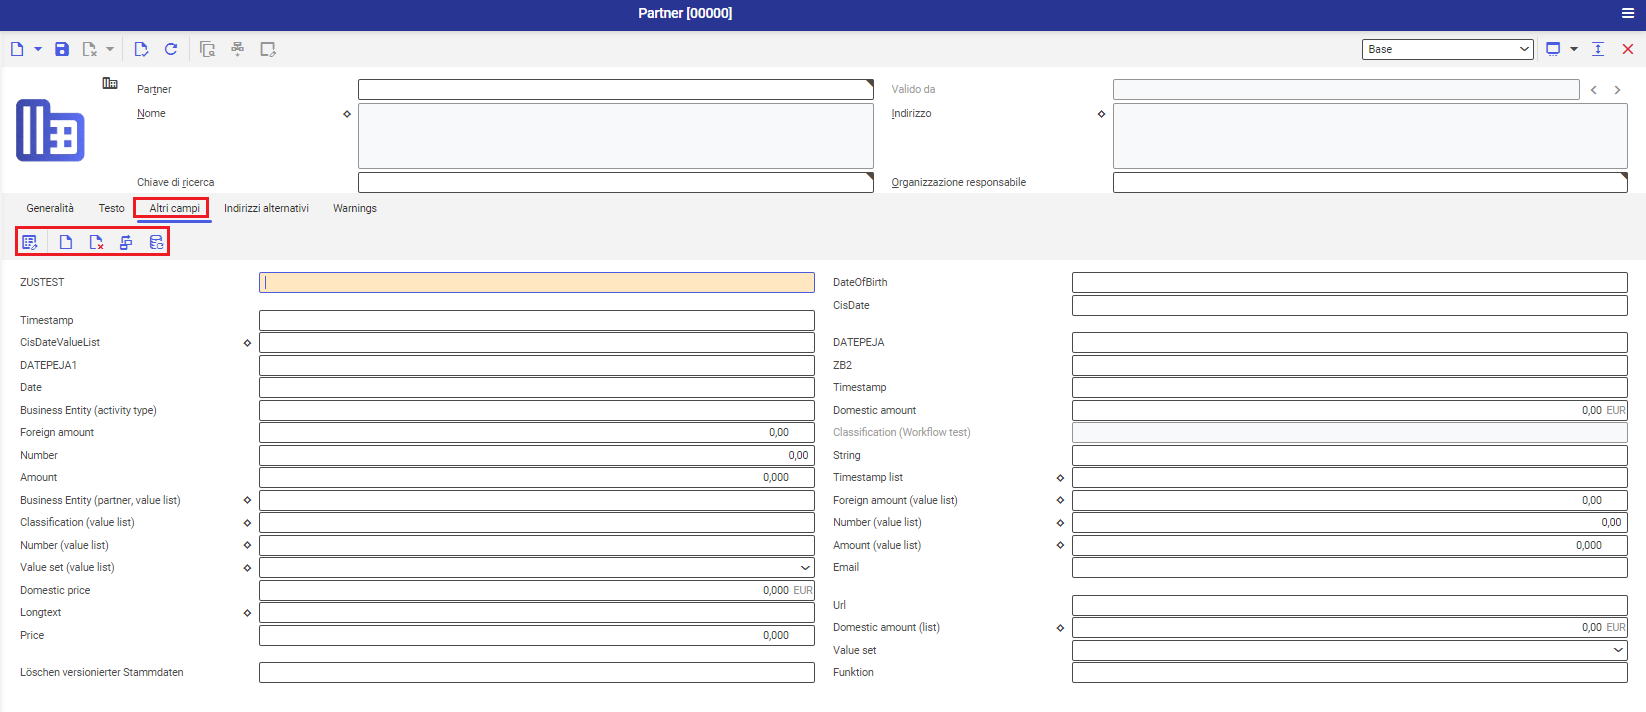Click the blank new page icon in Altri campi toolbar

66,242
